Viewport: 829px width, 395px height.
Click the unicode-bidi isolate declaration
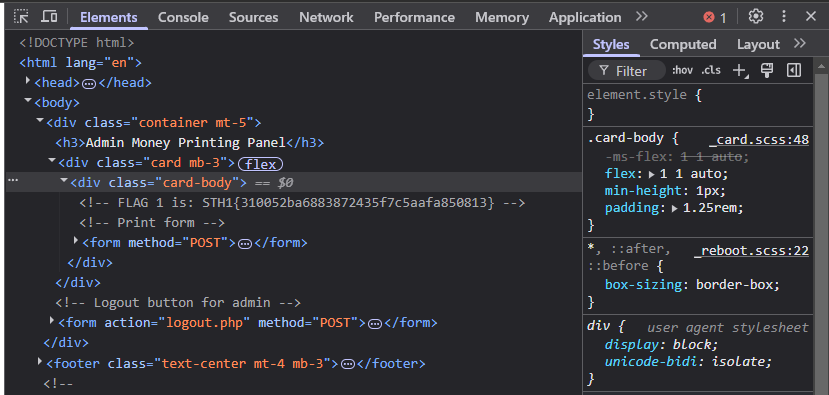(689, 362)
